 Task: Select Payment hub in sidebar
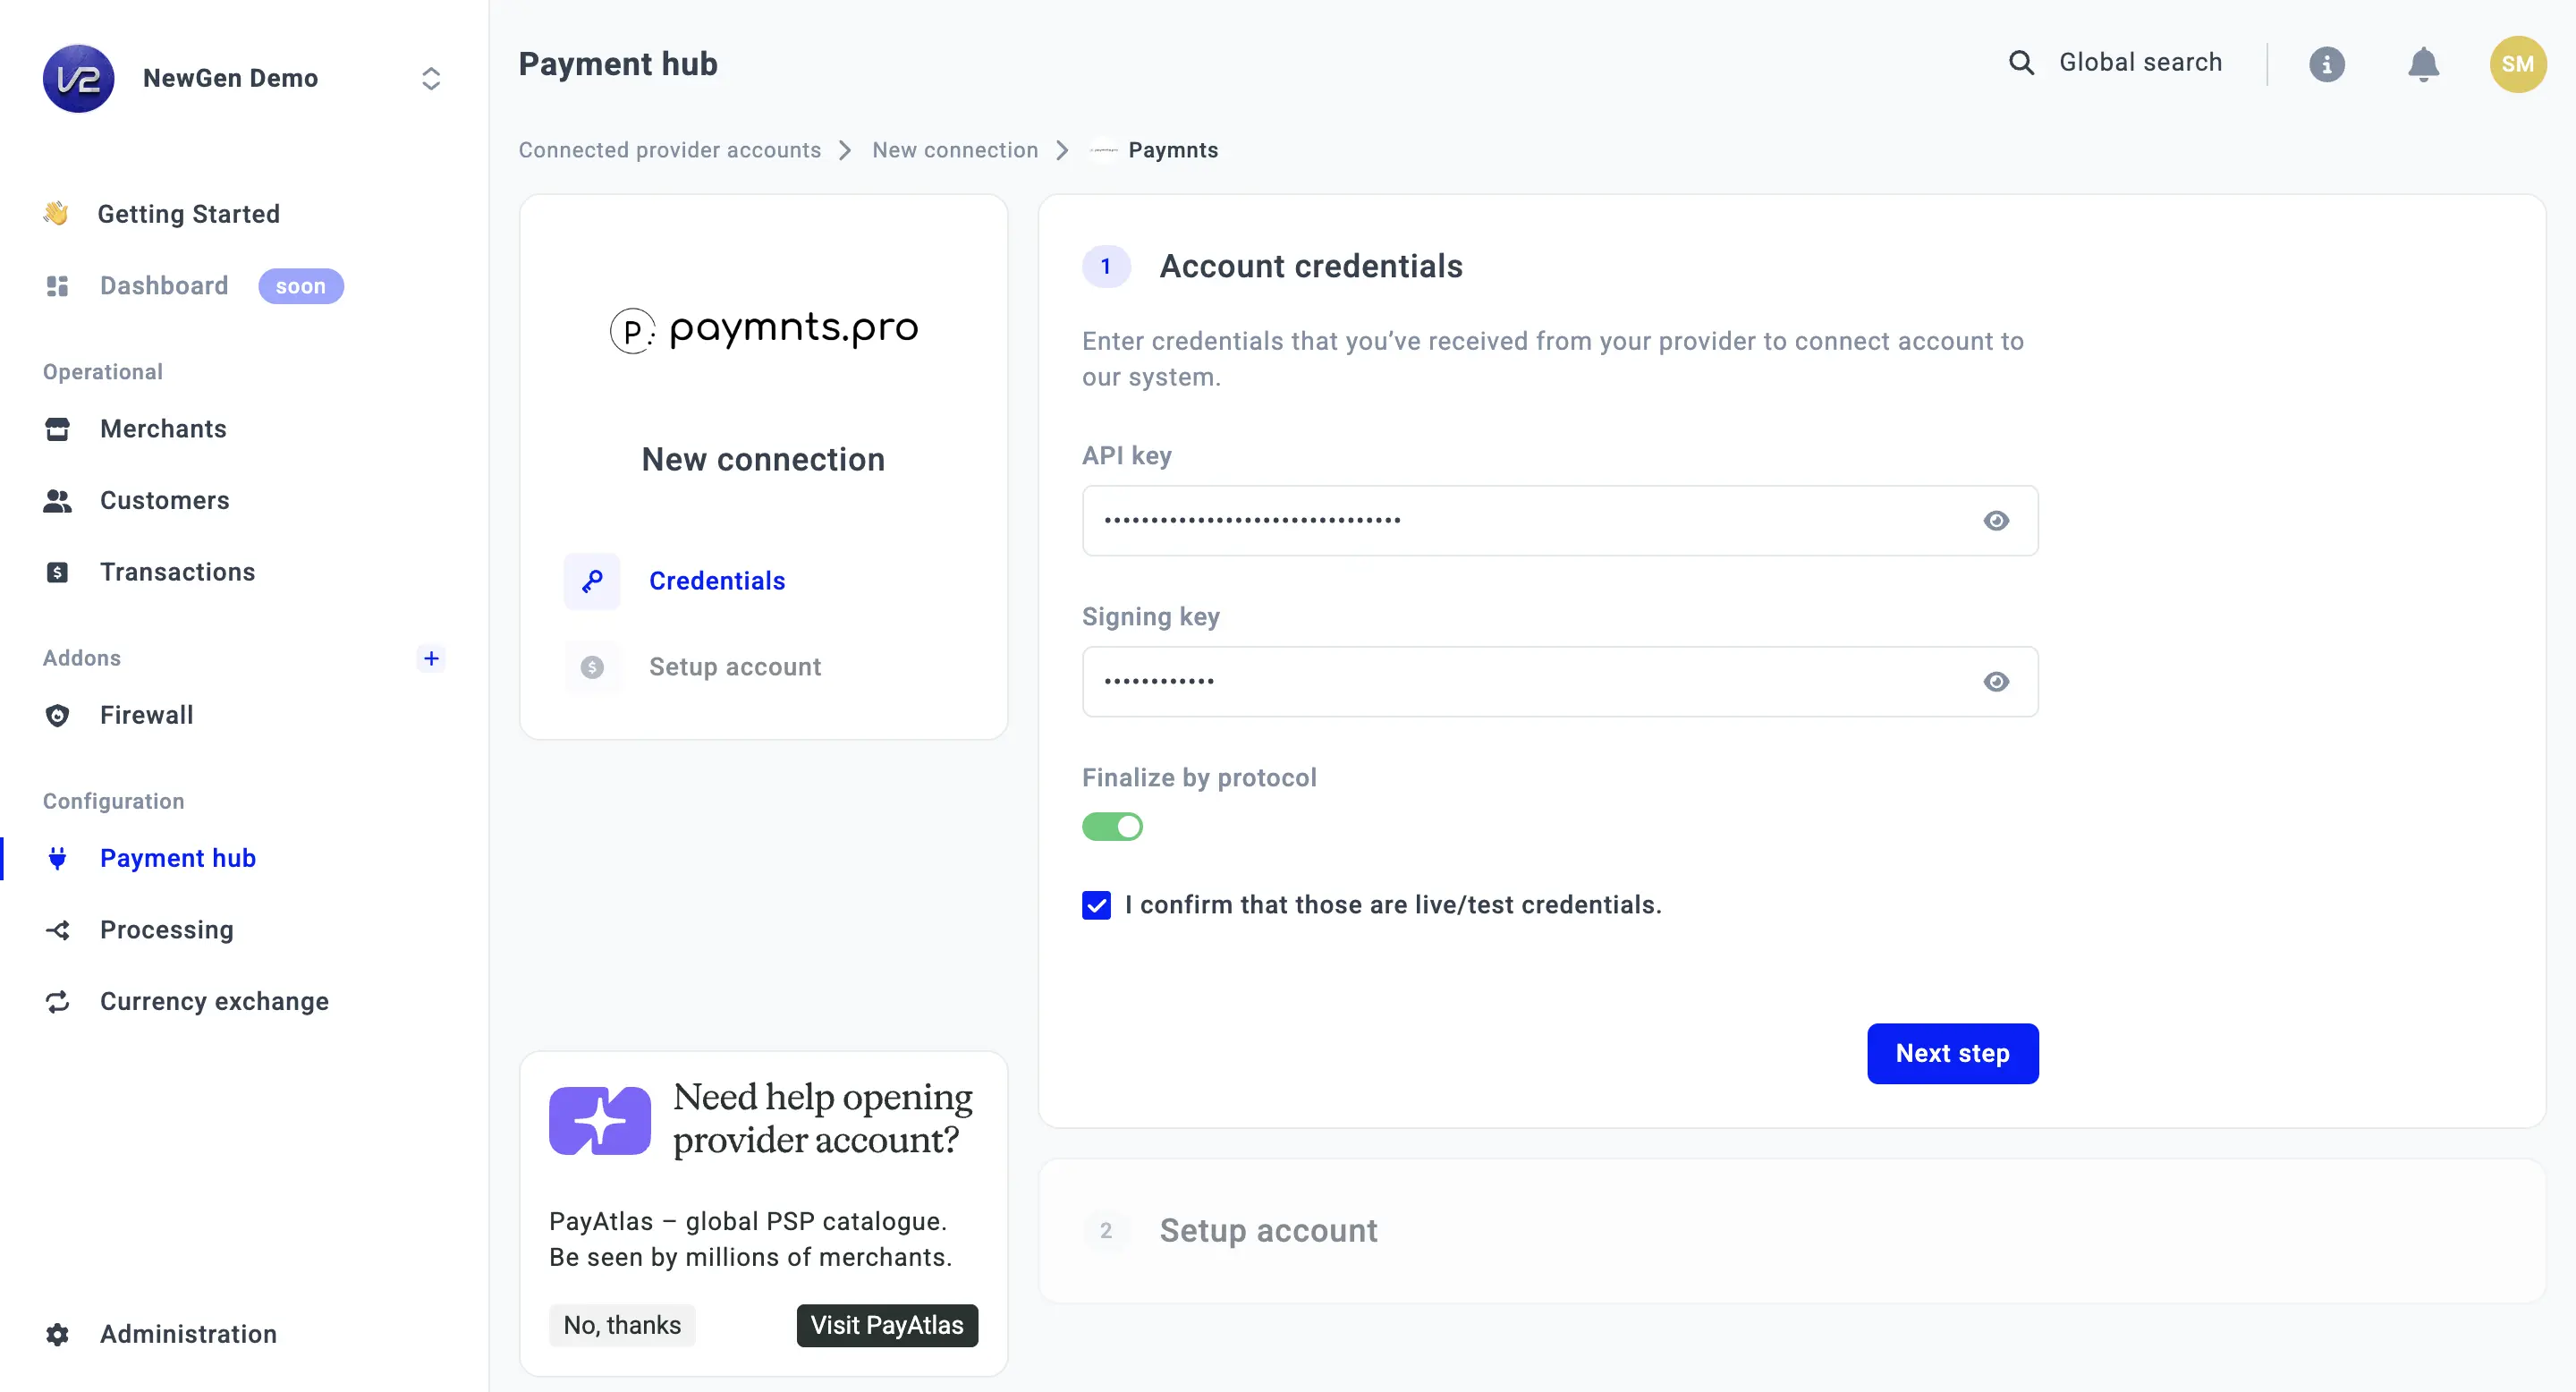[x=178, y=858]
